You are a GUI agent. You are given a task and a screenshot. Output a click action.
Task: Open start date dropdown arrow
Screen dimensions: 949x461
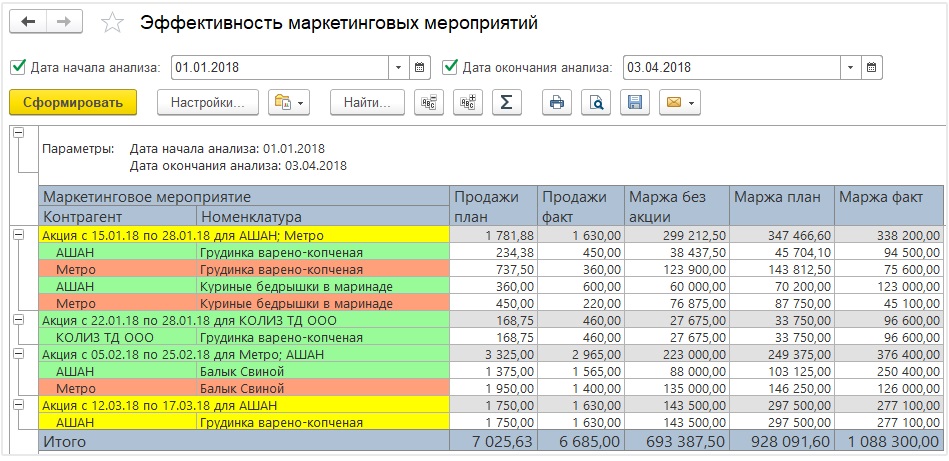[x=399, y=68]
